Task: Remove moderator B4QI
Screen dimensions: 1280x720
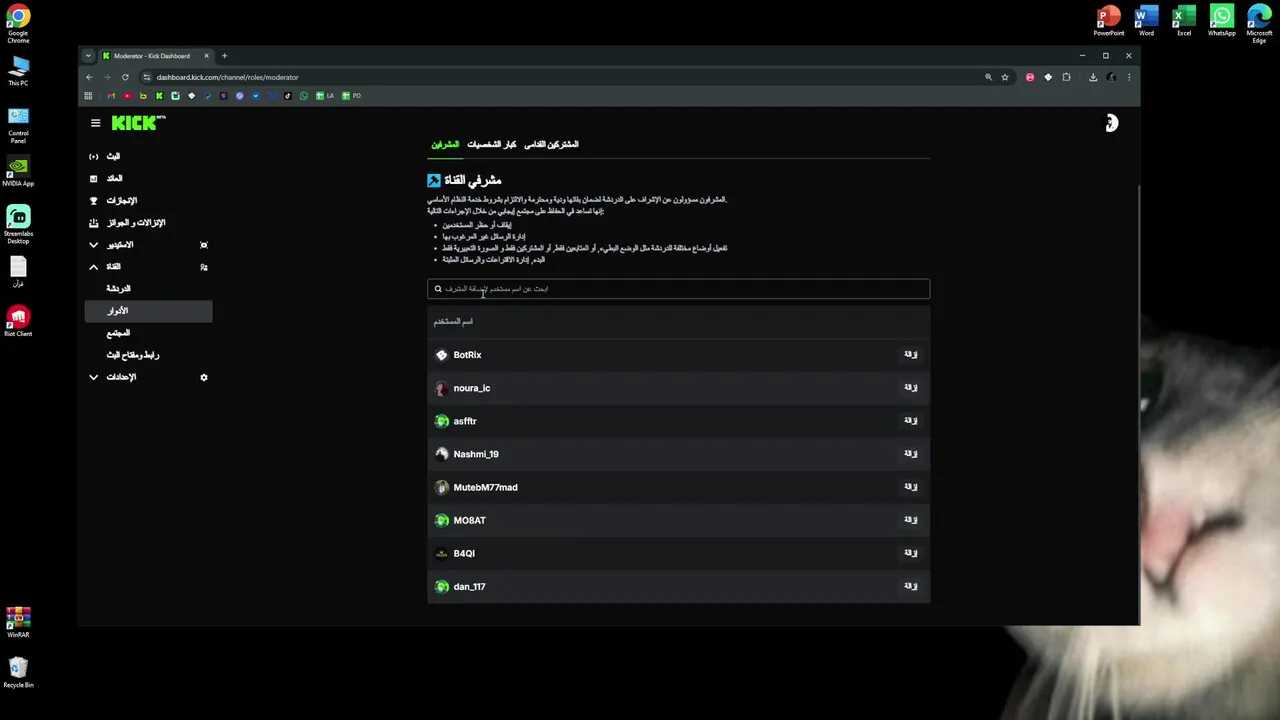Action: point(911,552)
